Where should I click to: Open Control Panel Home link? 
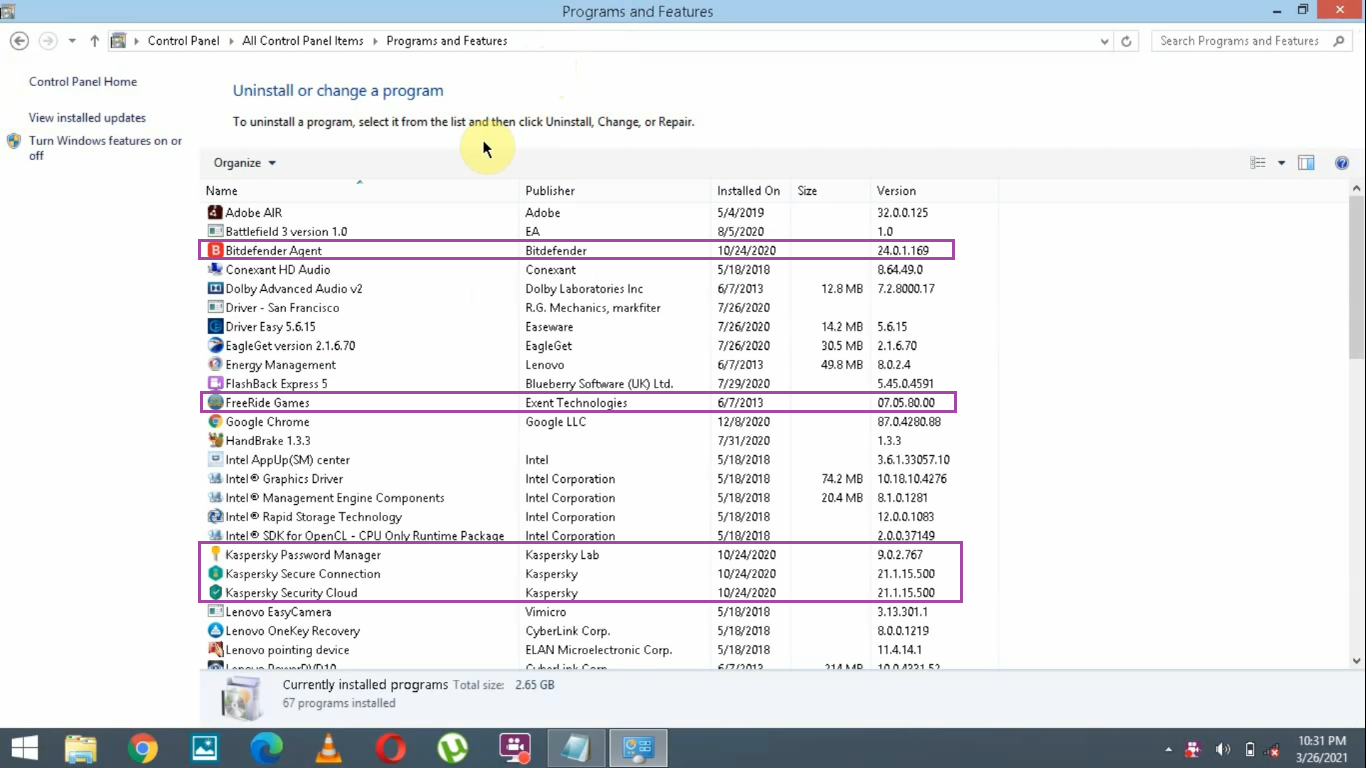tap(83, 82)
